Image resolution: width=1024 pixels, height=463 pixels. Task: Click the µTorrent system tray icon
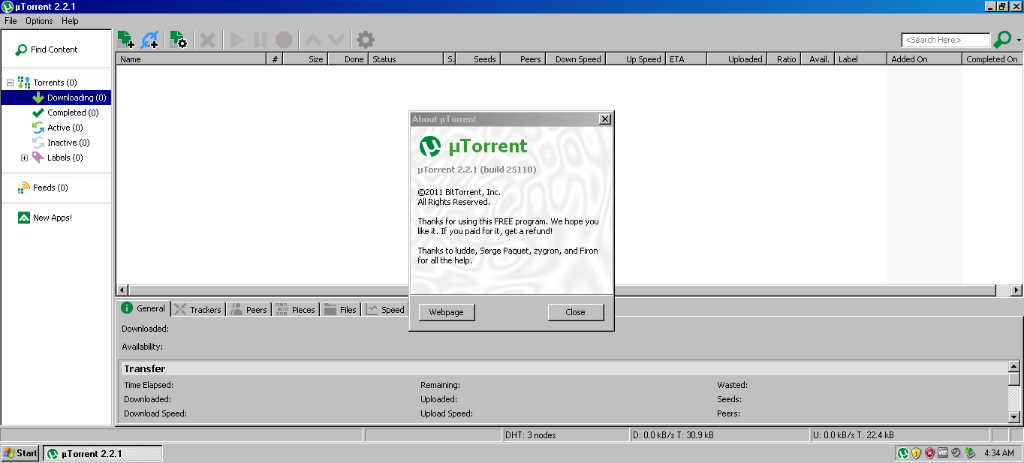coord(903,453)
